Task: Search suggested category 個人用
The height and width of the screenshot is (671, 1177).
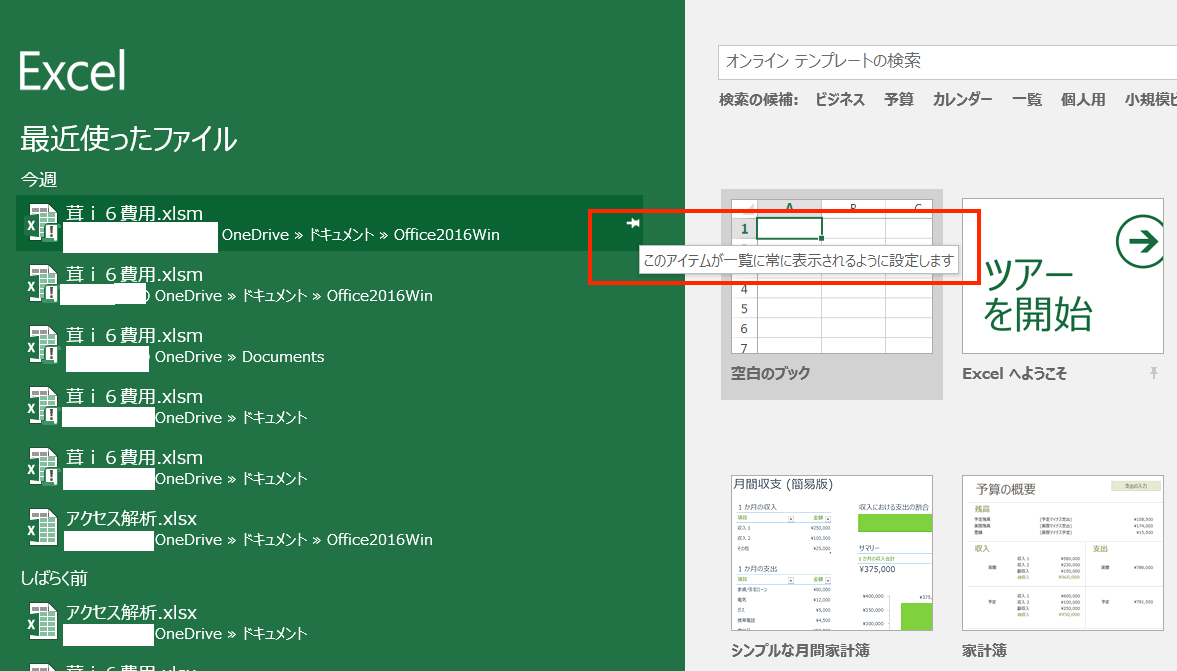Action: point(1083,100)
